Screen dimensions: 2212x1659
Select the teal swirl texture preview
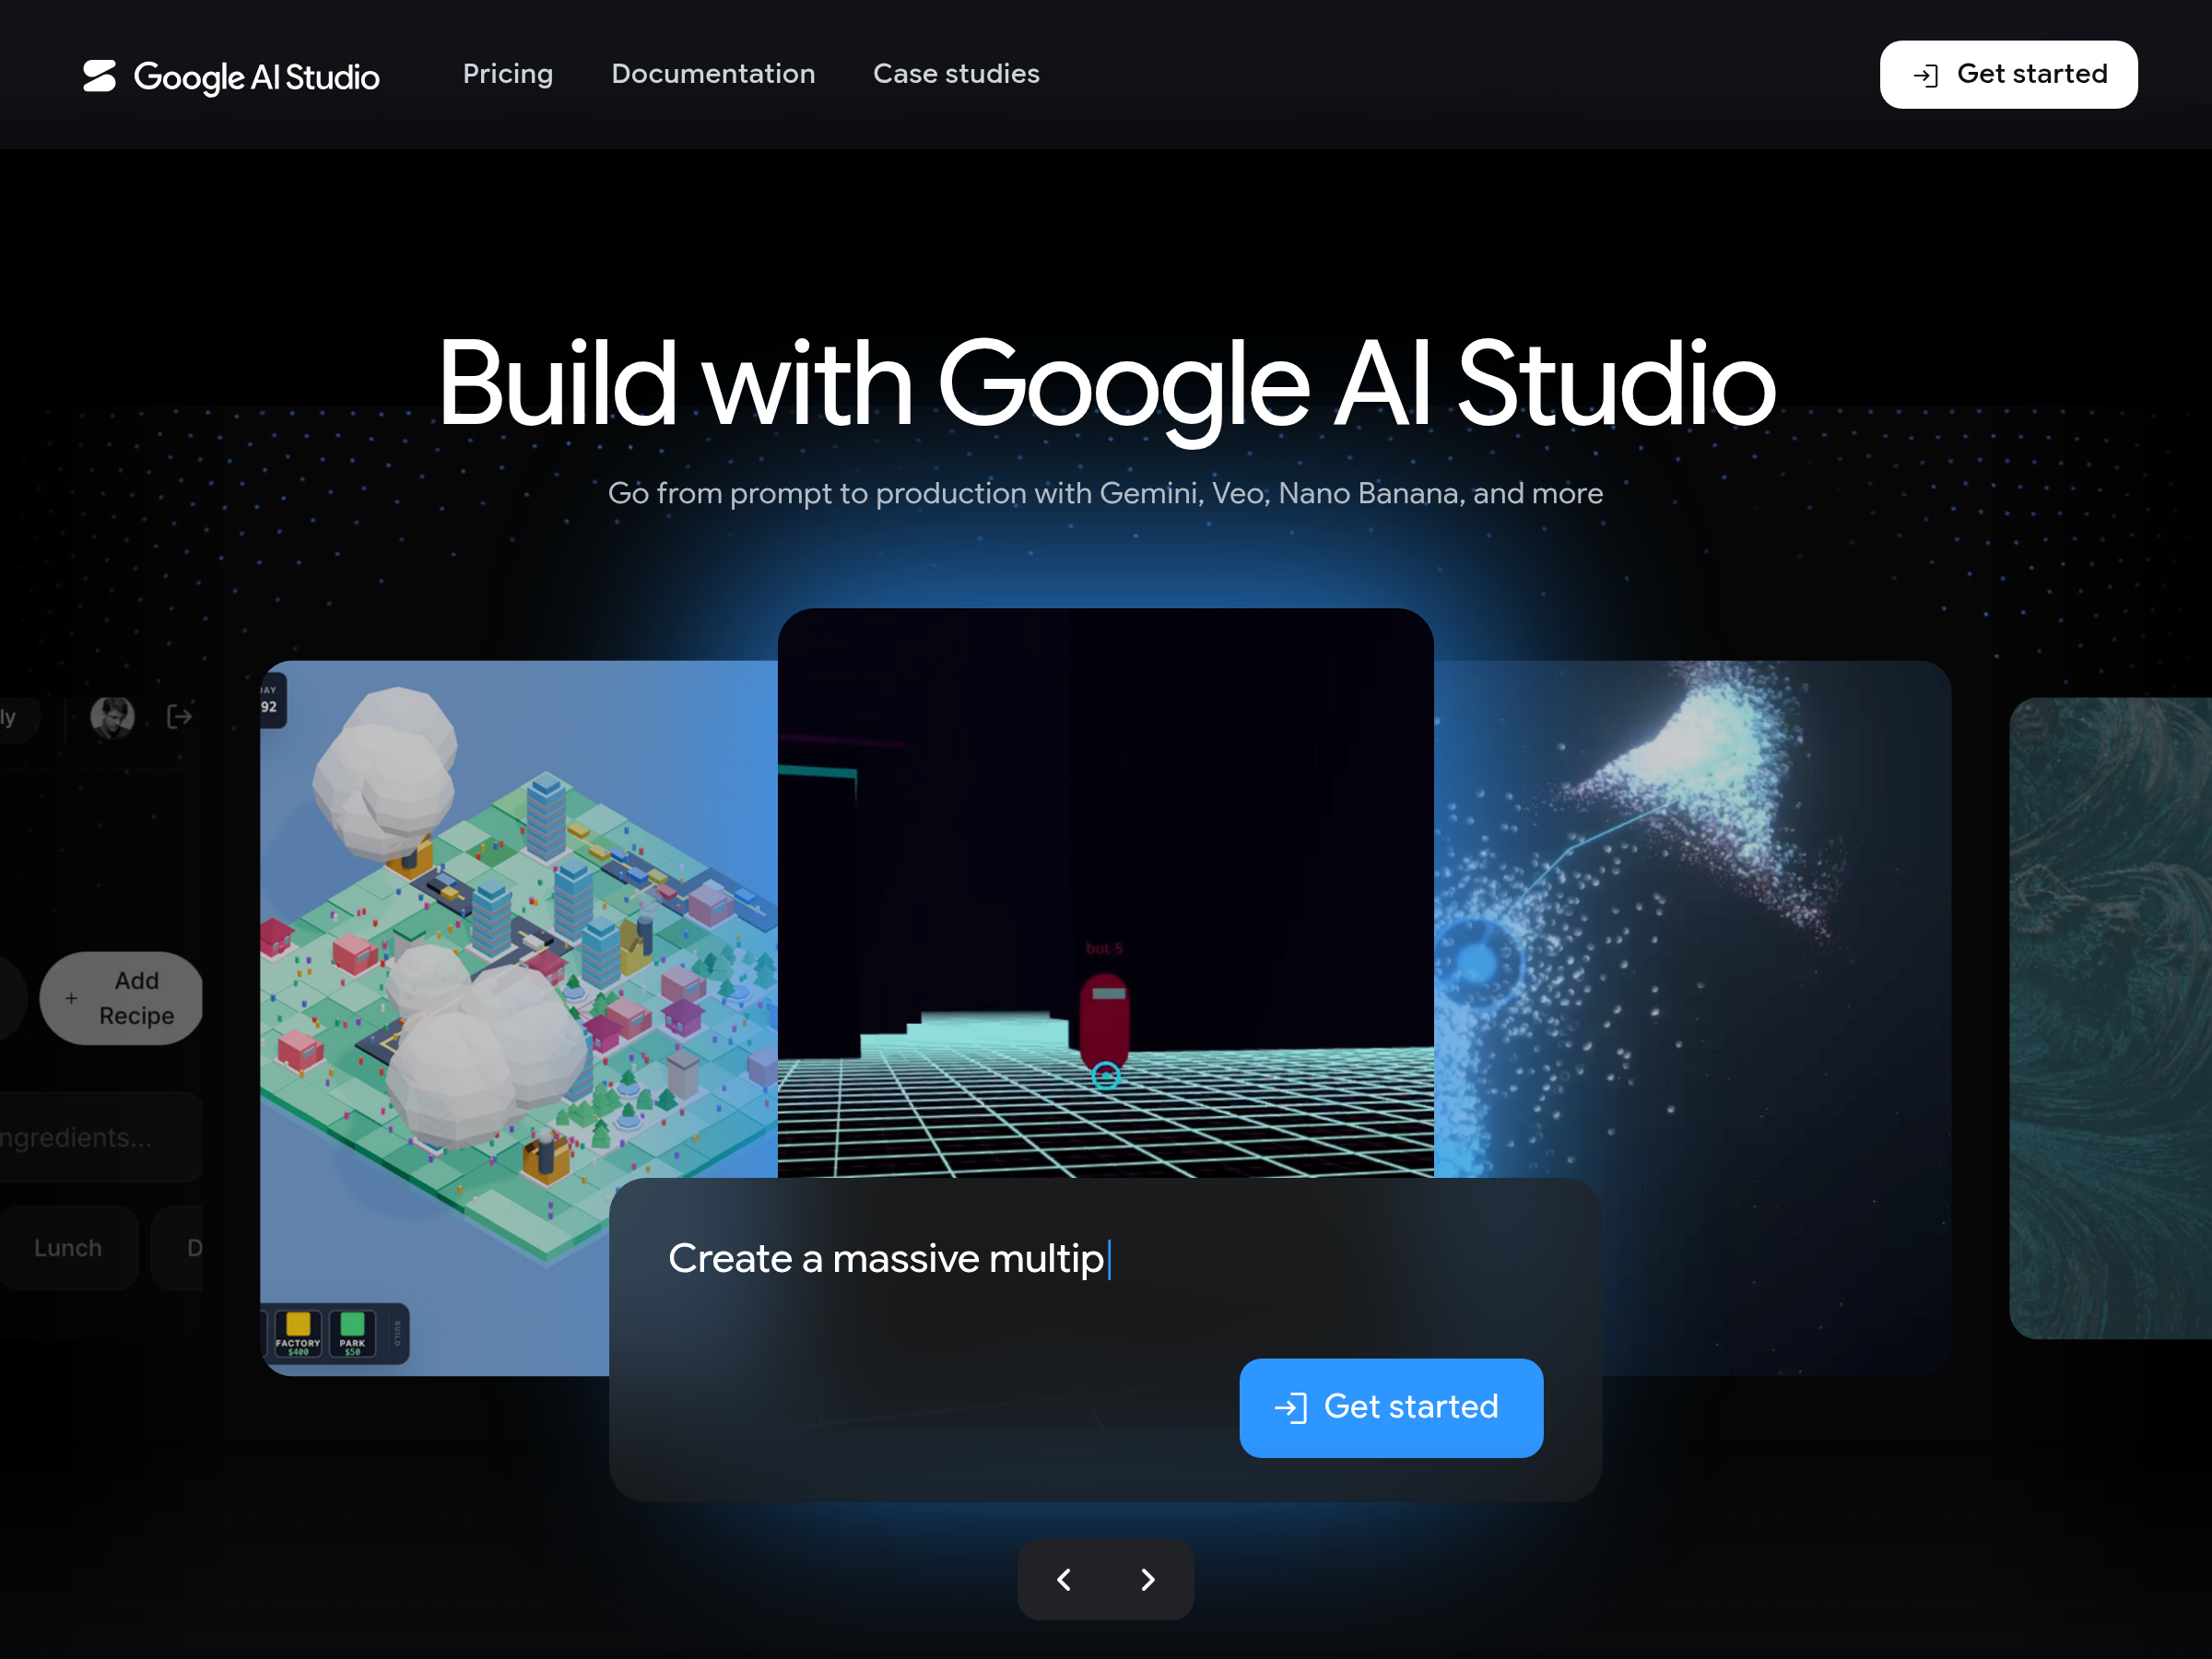coord(2110,1018)
